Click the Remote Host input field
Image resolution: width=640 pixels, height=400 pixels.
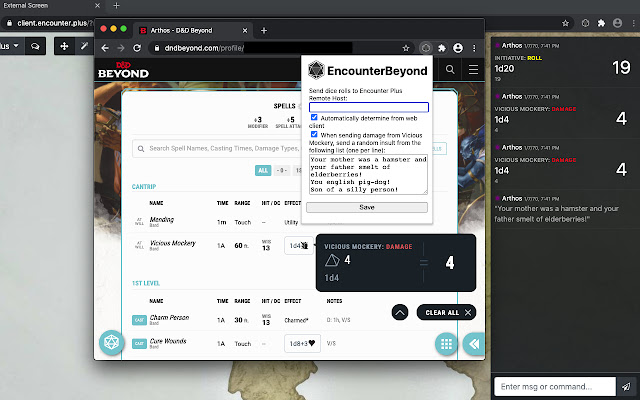pyautogui.click(x=369, y=107)
